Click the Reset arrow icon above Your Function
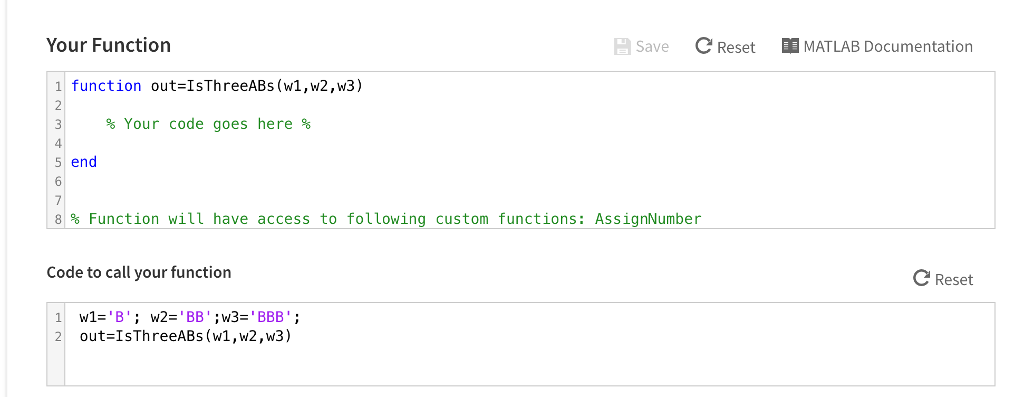 (x=703, y=46)
